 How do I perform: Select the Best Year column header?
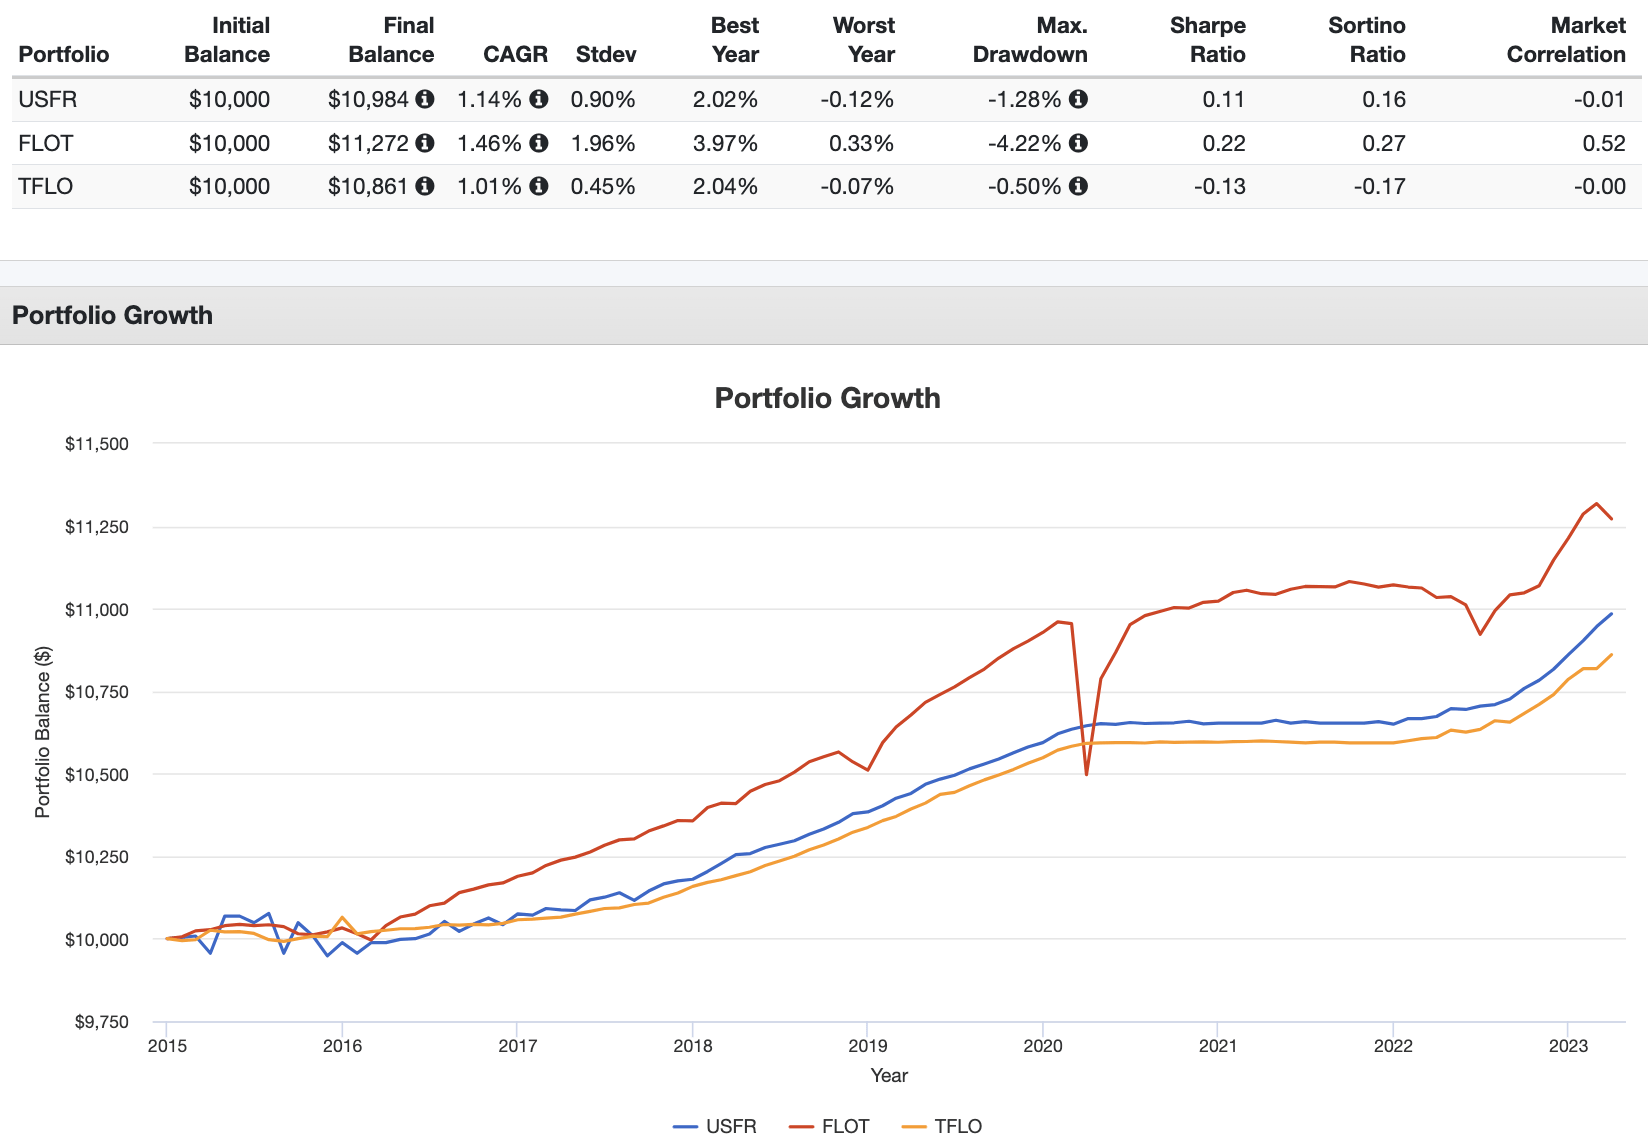(735, 40)
